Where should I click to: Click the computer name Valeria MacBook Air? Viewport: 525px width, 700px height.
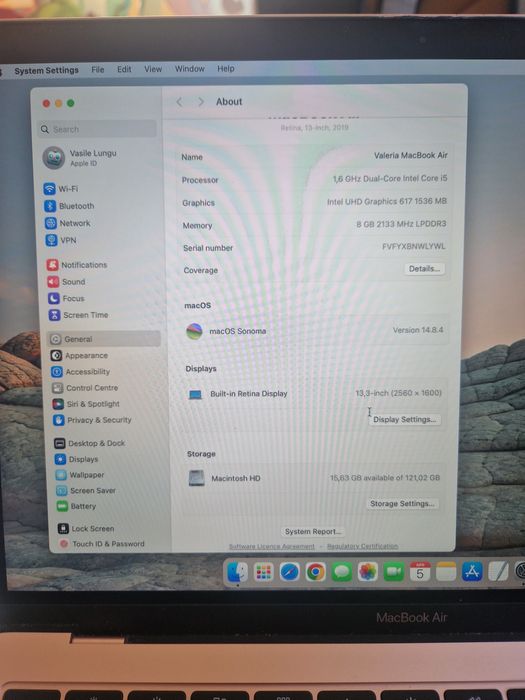coord(410,155)
